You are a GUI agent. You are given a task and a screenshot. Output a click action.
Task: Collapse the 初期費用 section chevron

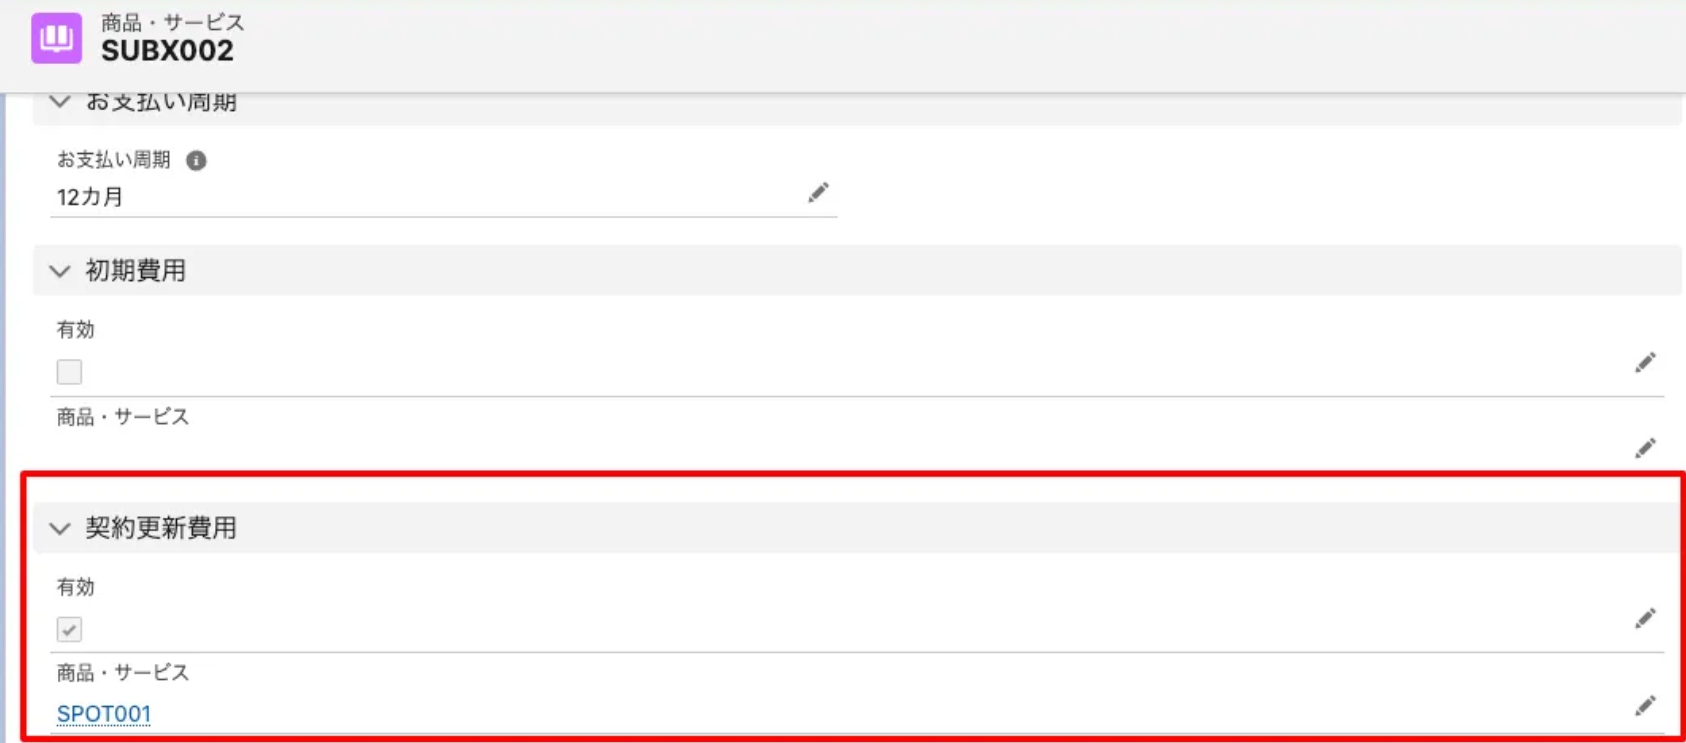60,271
